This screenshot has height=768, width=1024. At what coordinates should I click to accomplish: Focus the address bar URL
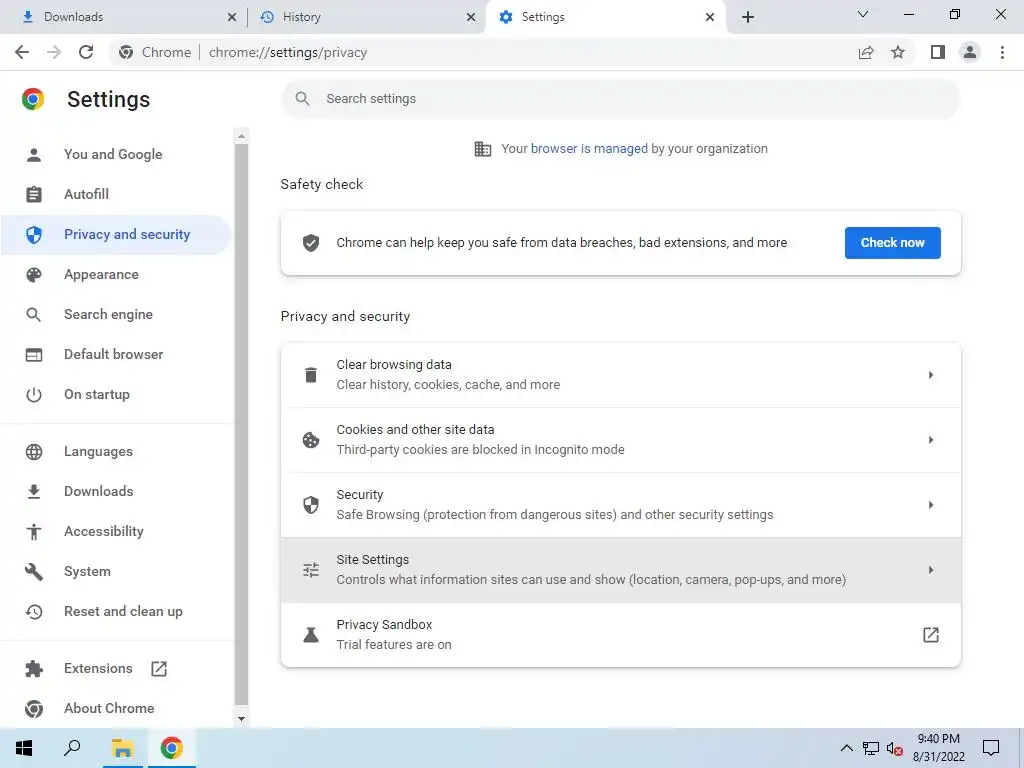point(287,52)
